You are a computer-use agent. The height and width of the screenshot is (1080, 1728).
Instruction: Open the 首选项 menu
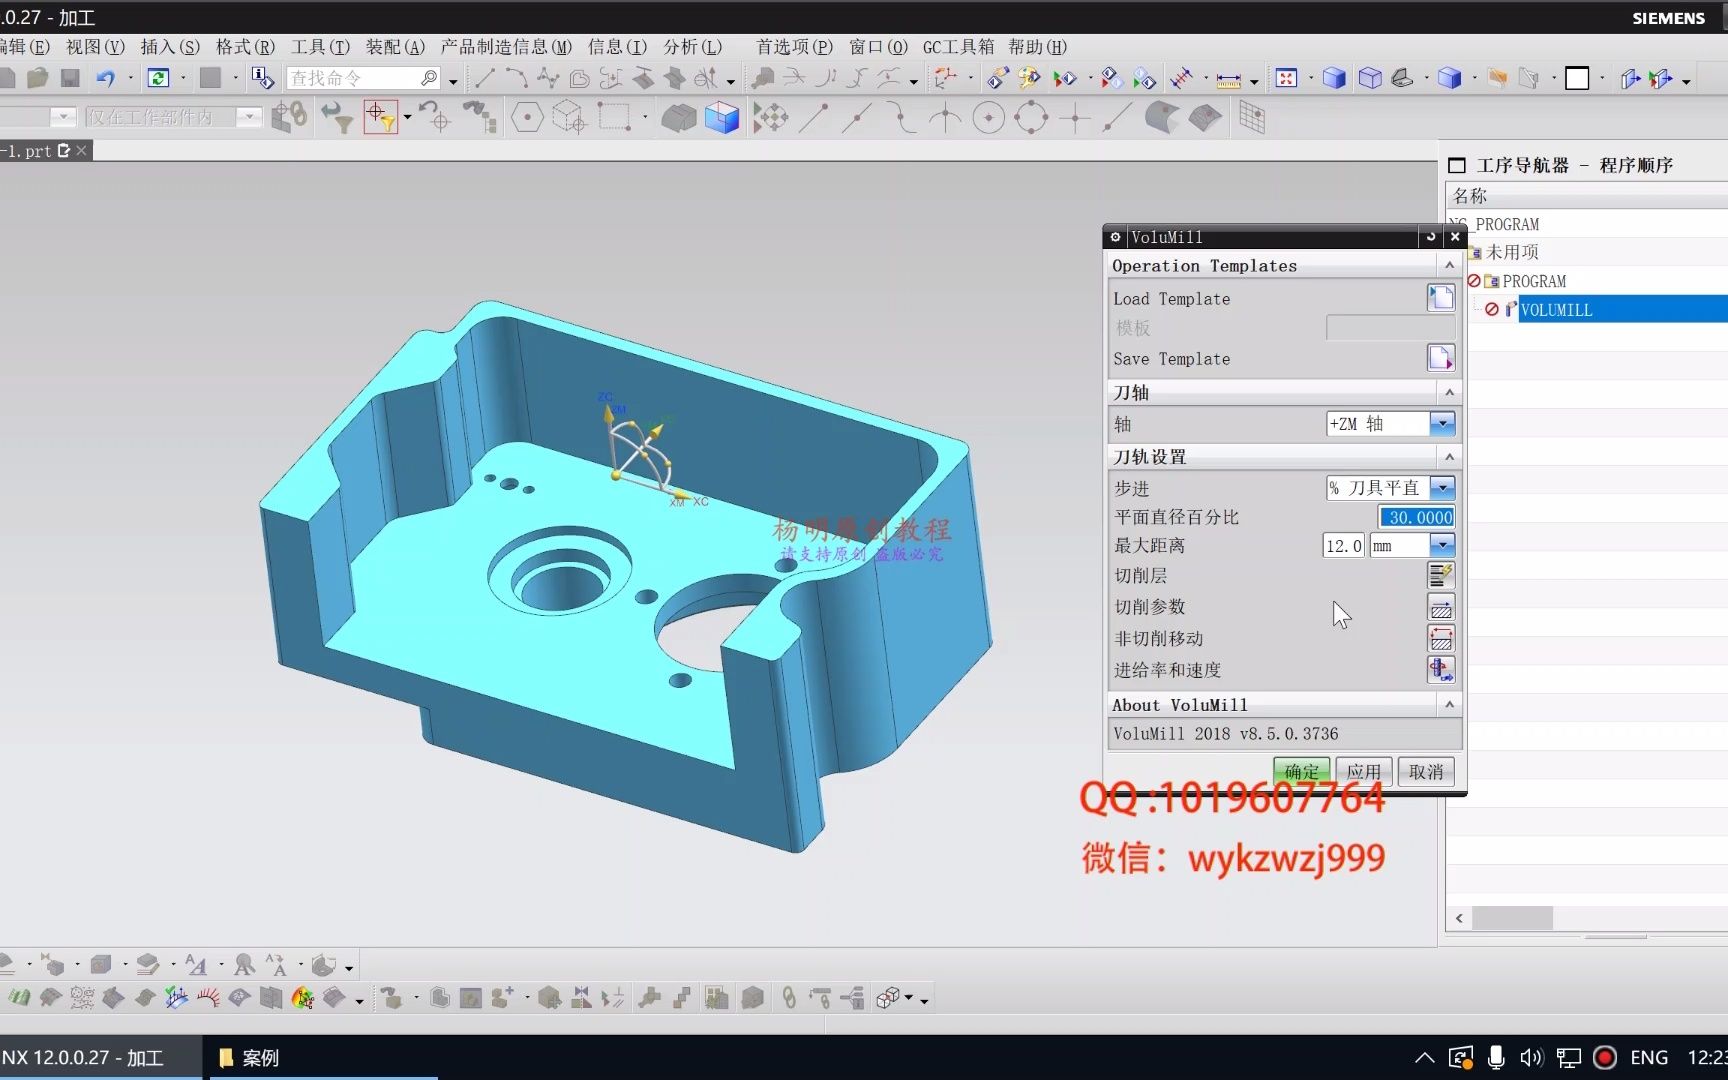pyautogui.click(x=791, y=46)
